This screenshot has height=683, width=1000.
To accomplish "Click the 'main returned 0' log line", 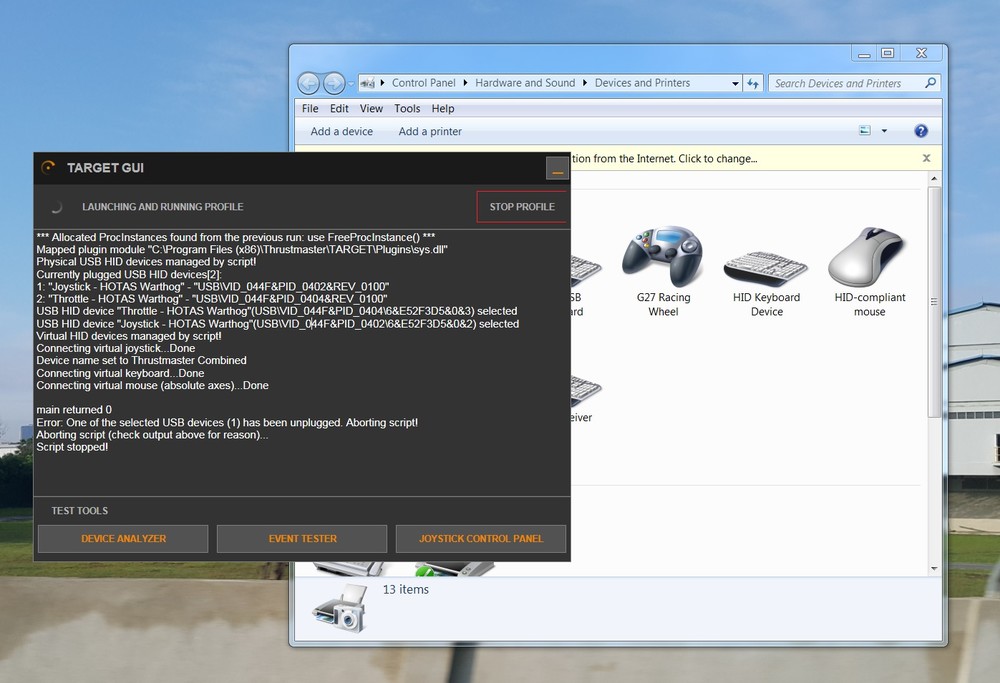I will [74, 409].
